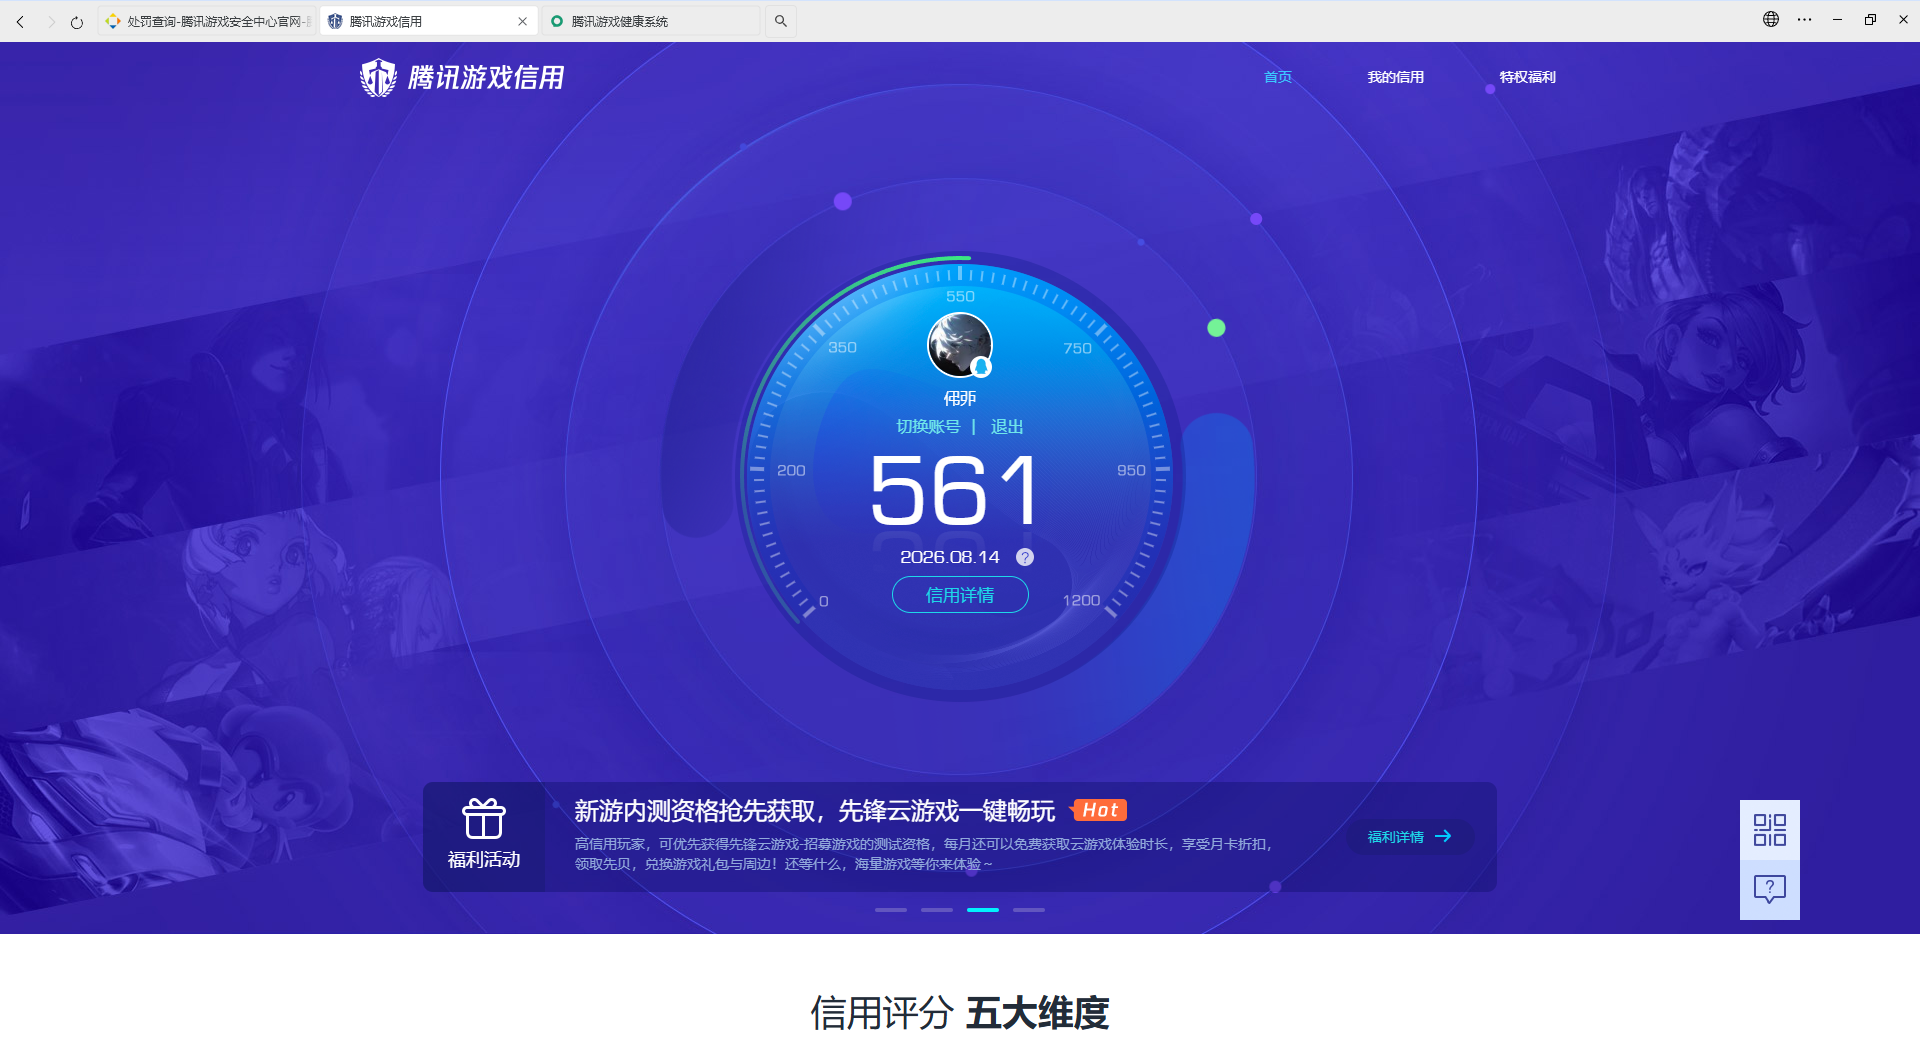Select the fourth banner carousel indicator
This screenshot has height=1040, width=1920.
[1029, 910]
